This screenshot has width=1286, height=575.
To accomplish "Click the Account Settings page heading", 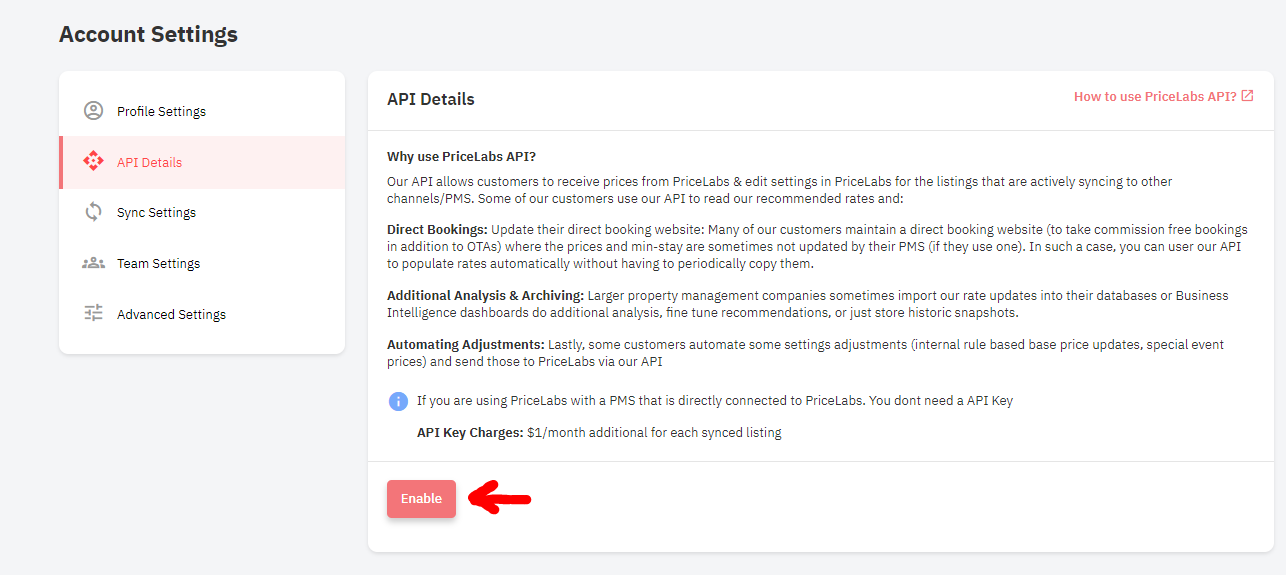I will coord(148,34).
